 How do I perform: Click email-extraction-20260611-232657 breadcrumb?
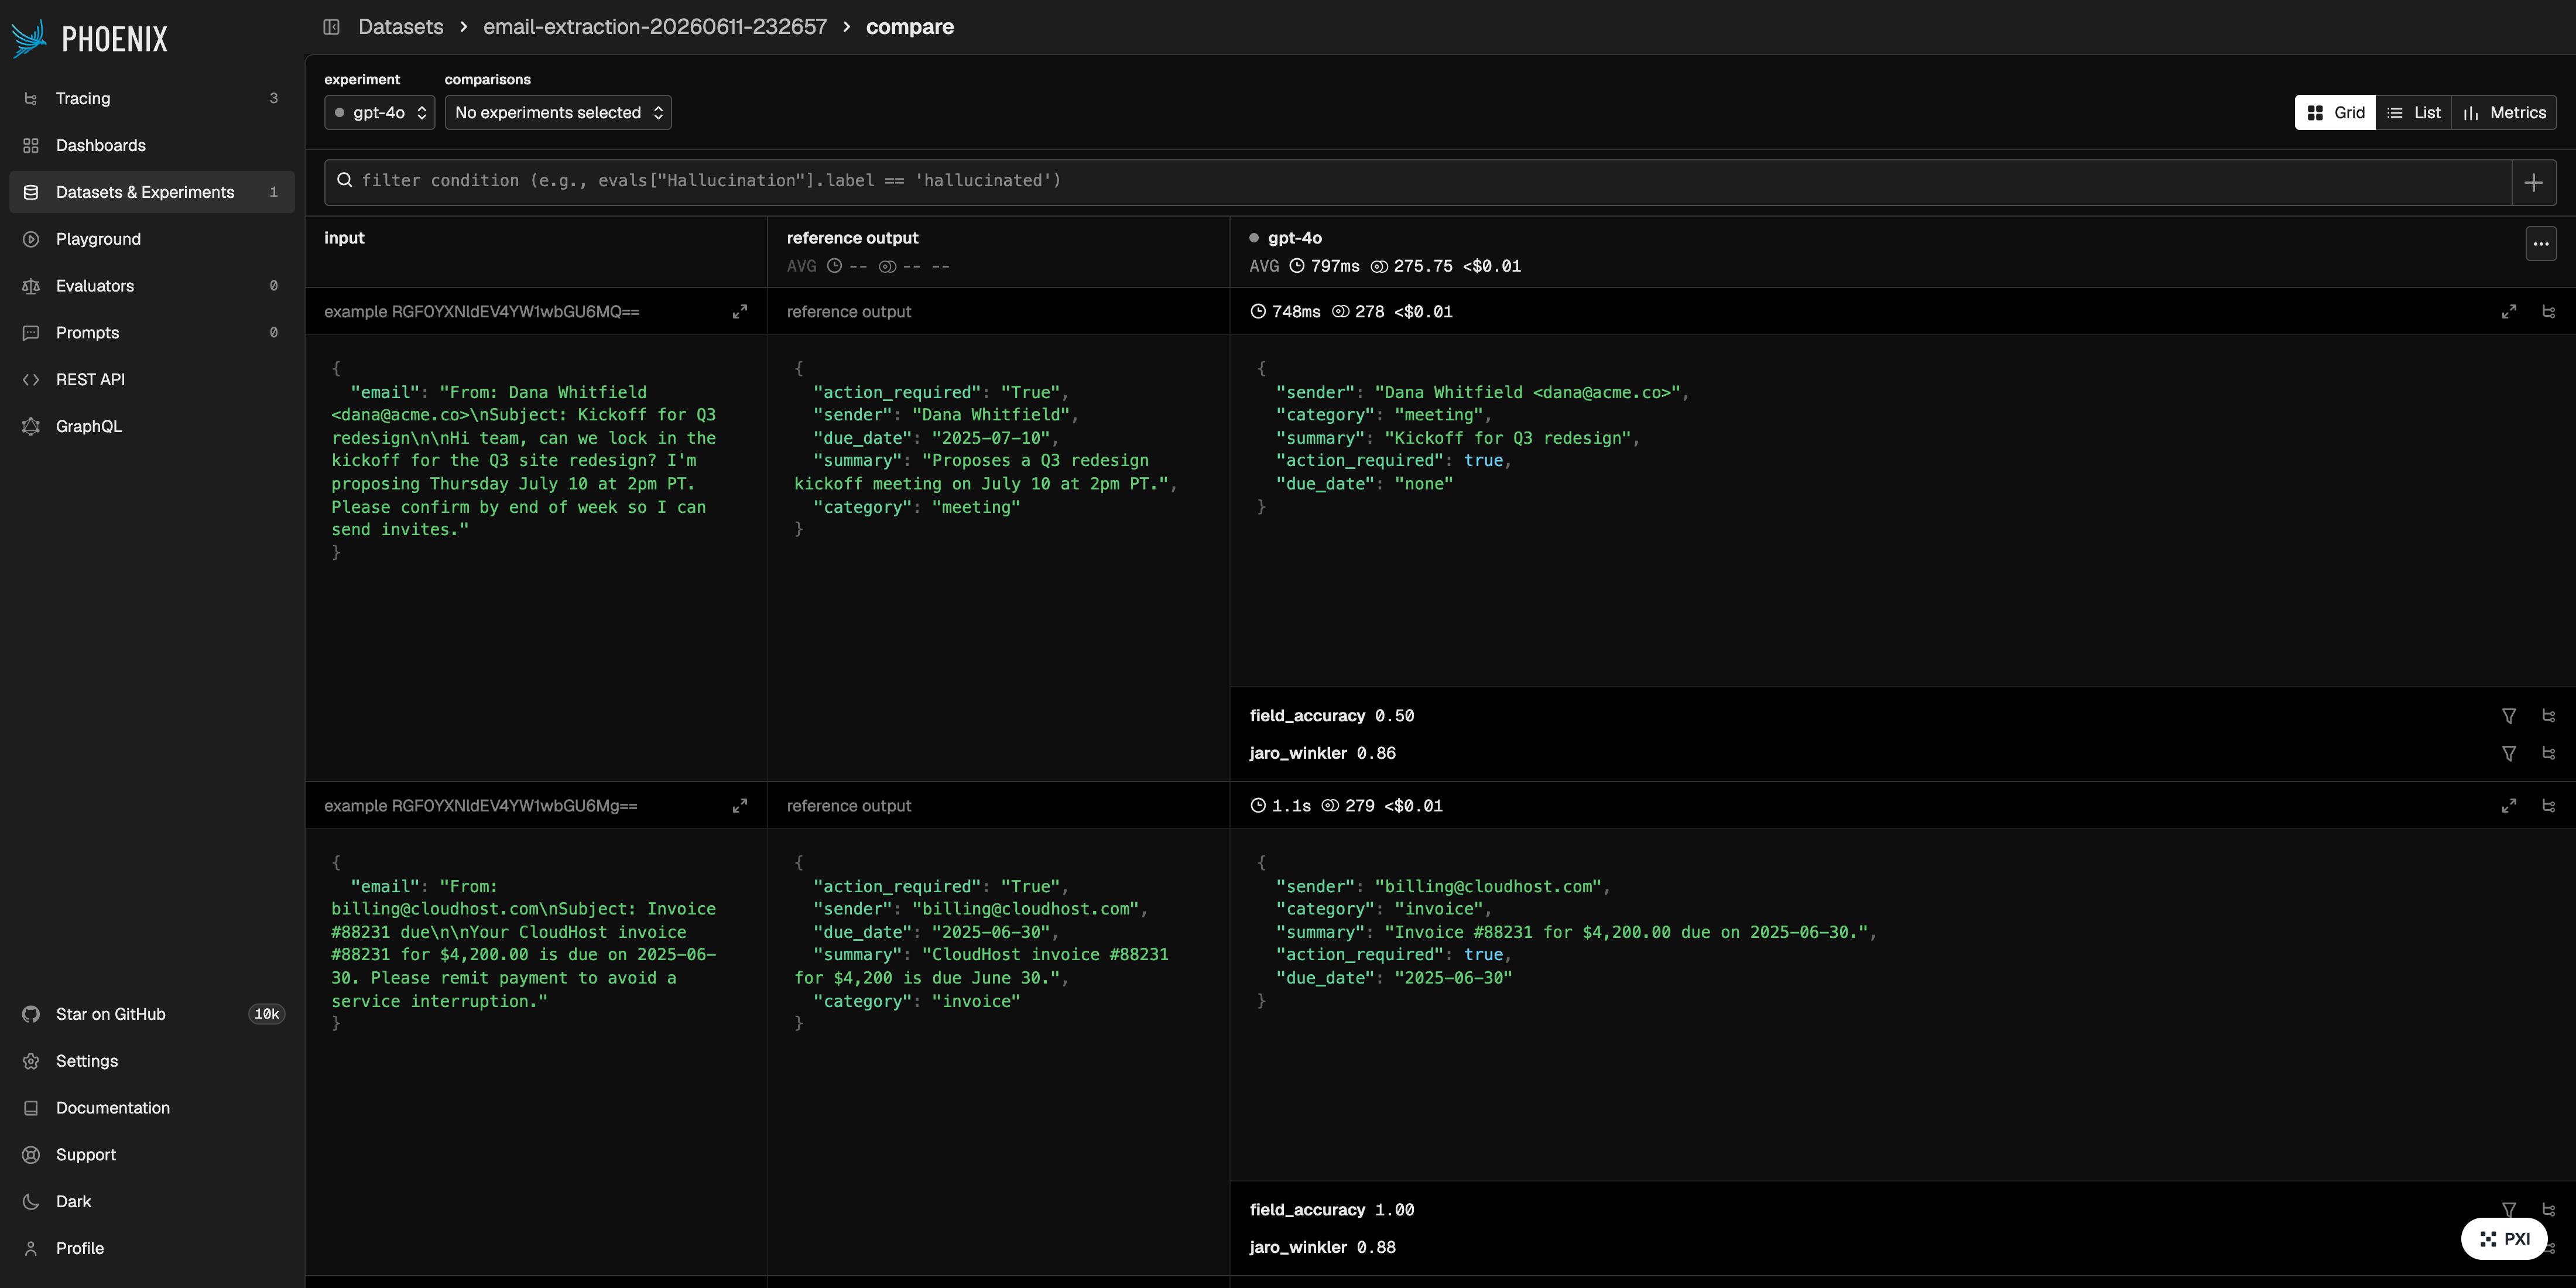coord(655,27)
